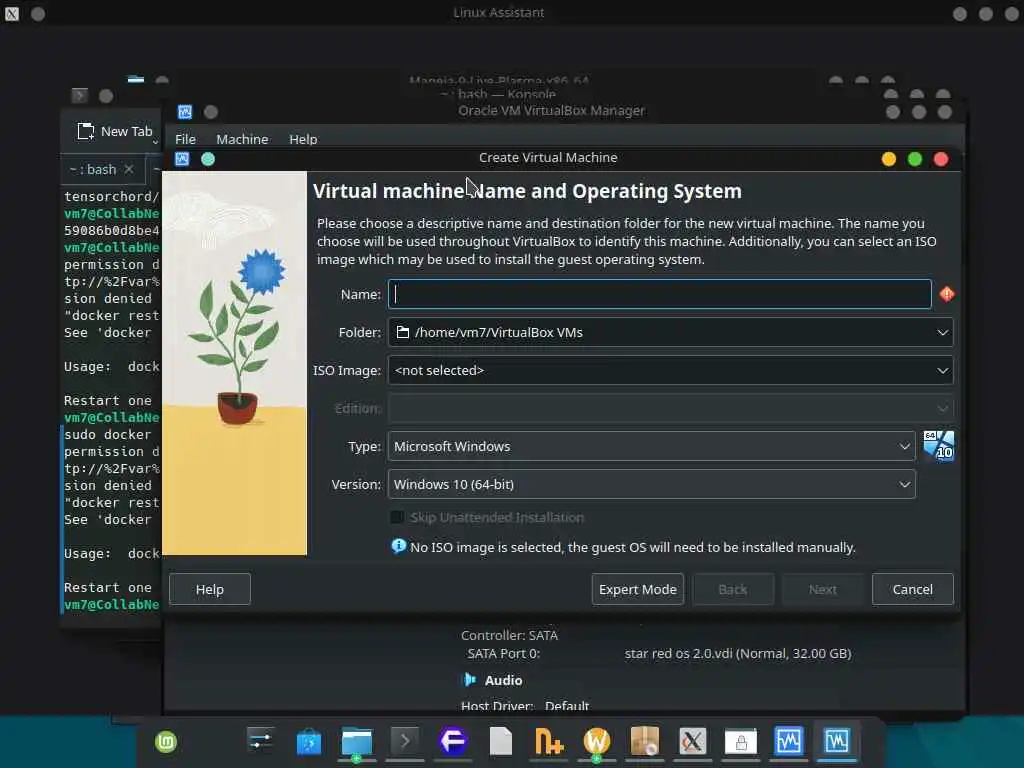Open the Linux Mint start menu

(166, 742)
